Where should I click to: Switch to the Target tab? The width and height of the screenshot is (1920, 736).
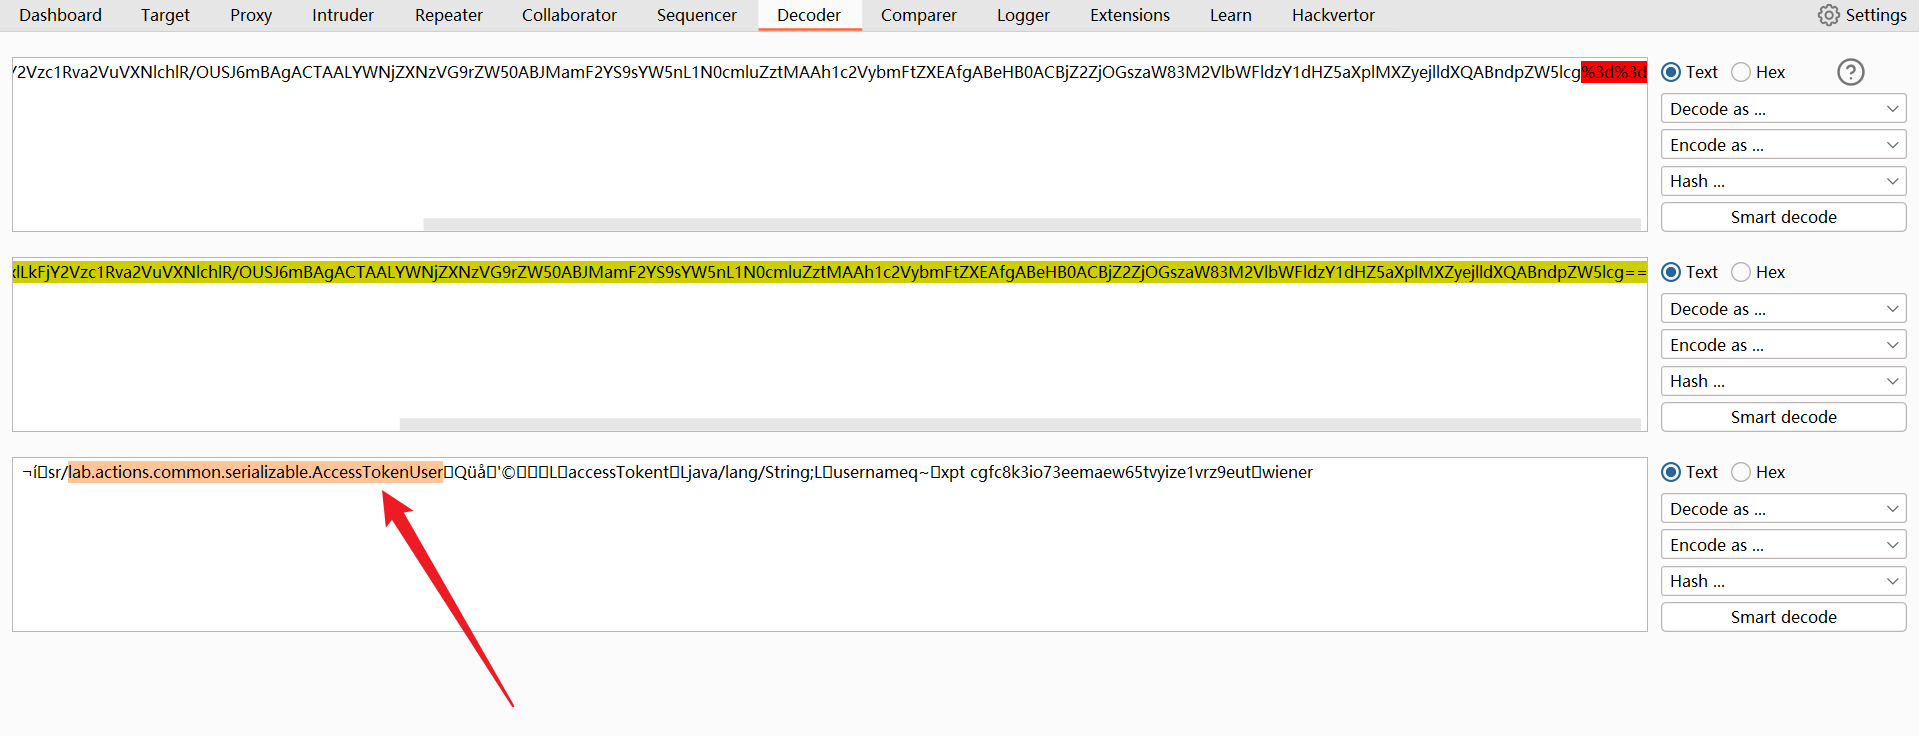[x=165, y=15]
